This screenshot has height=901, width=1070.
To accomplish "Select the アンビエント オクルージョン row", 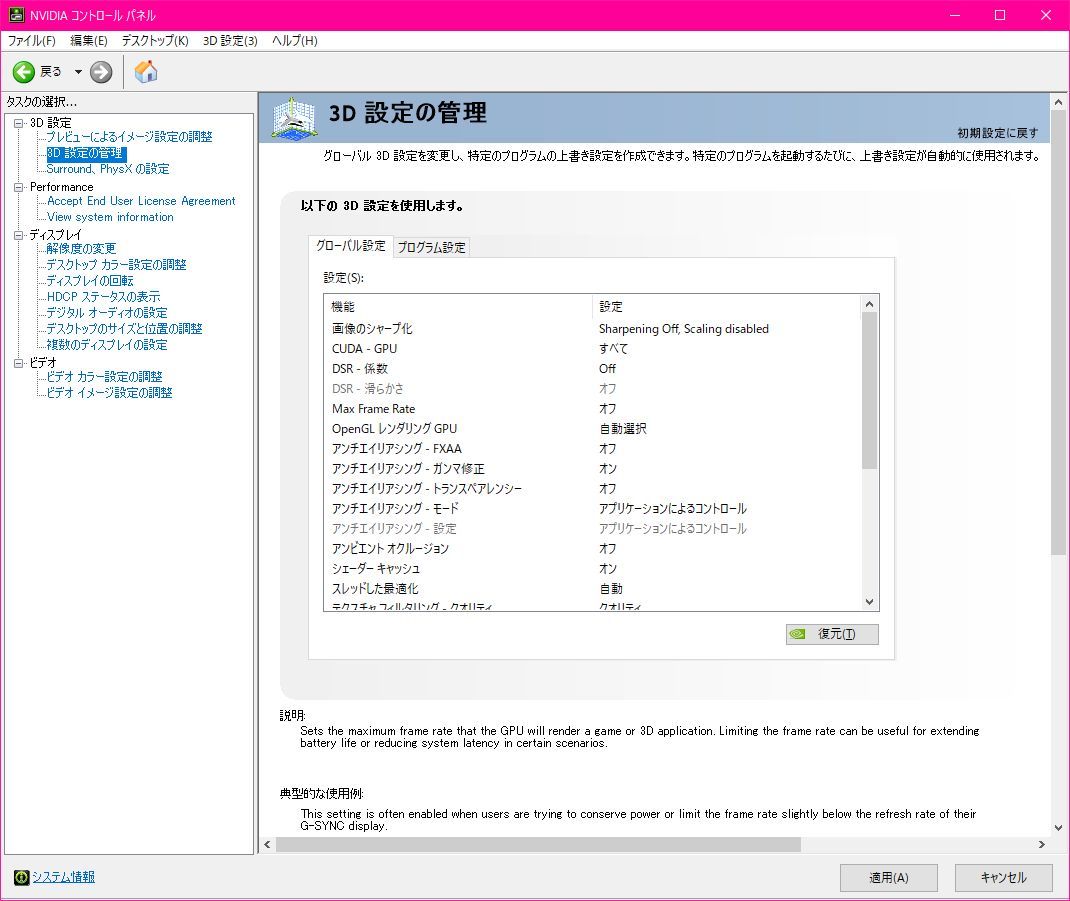I will click(592, 549).
